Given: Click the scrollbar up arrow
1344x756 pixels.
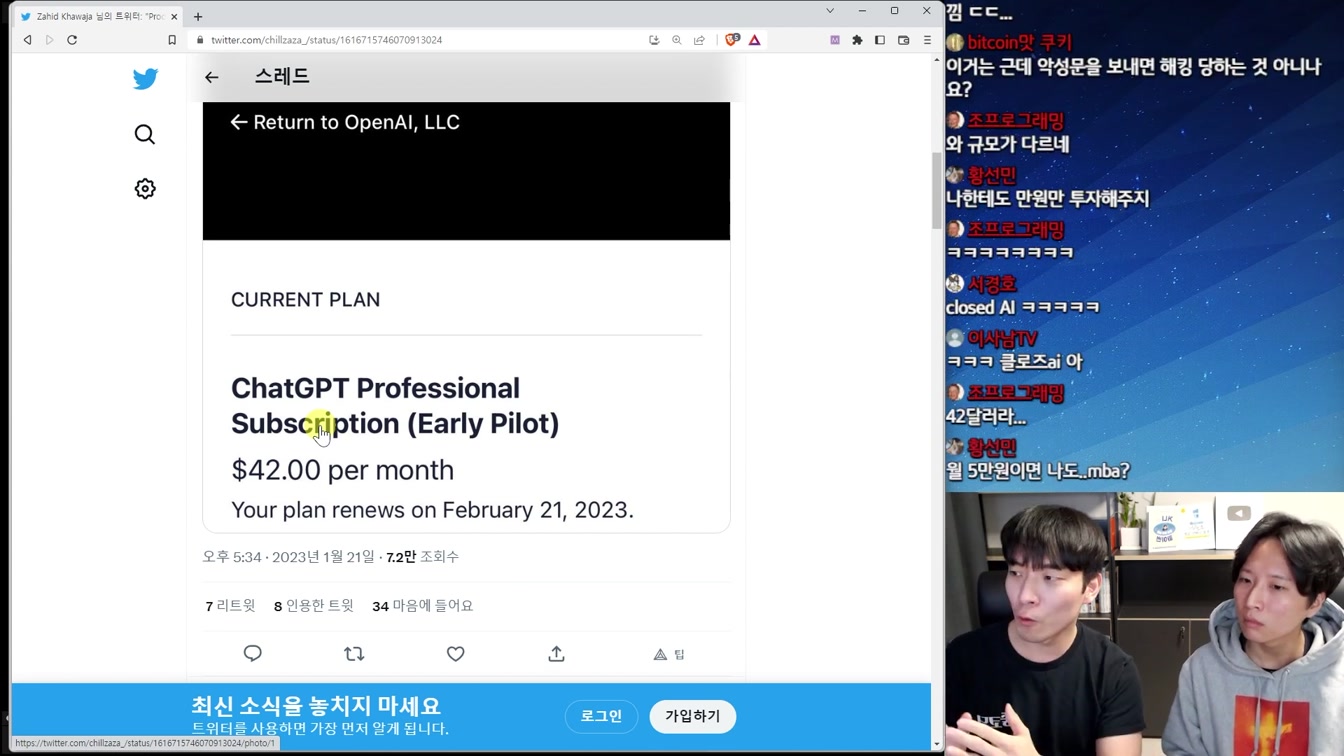Looking at the screenshot, I should 937,60.
